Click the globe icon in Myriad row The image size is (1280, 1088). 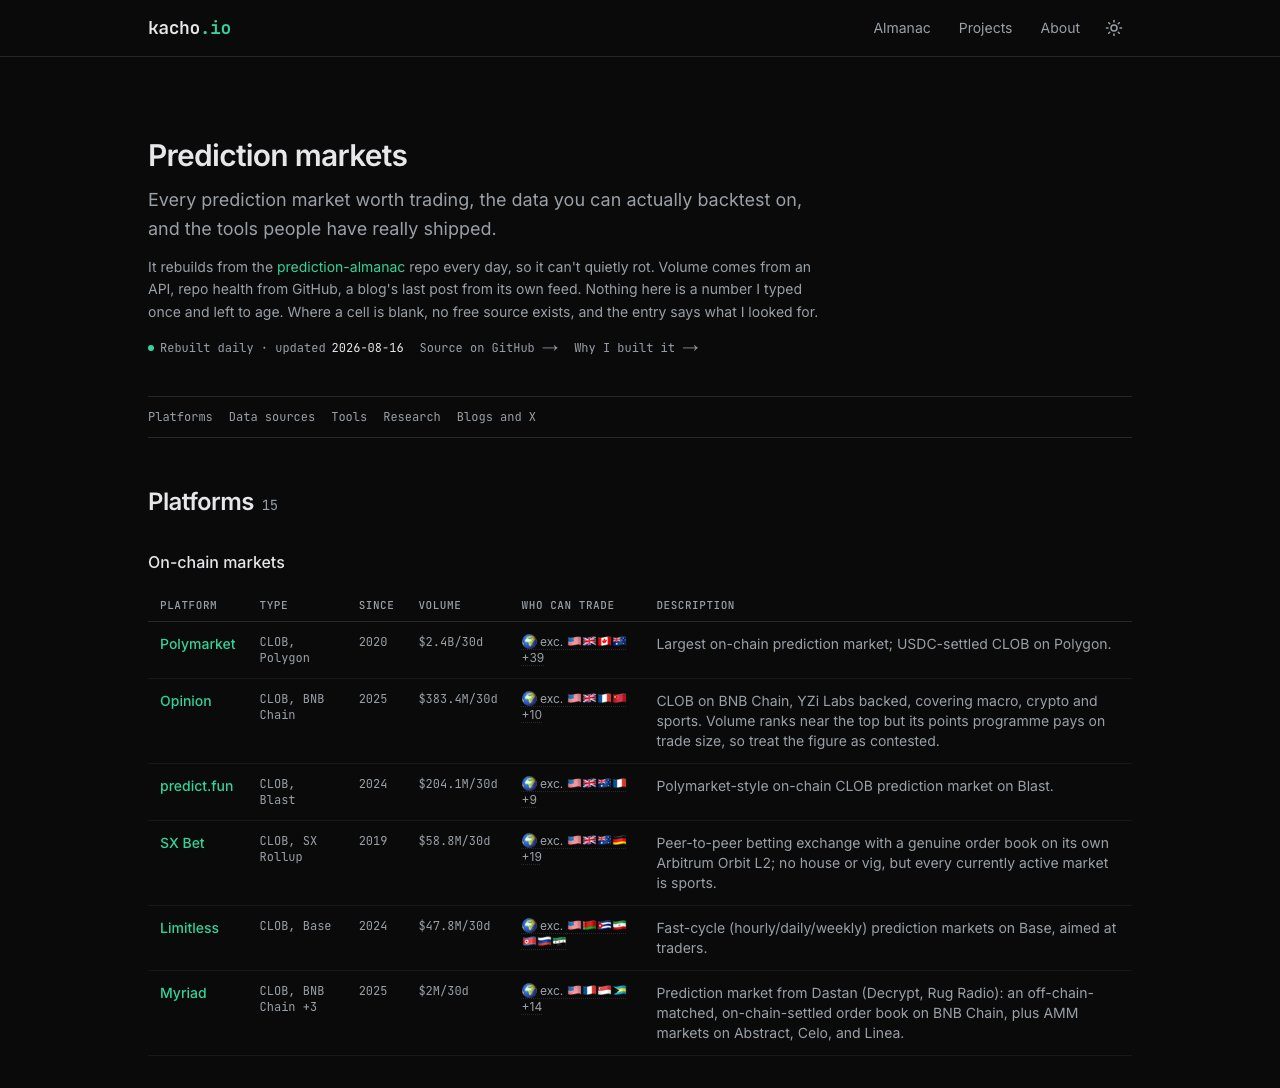(x=529, y=991)
